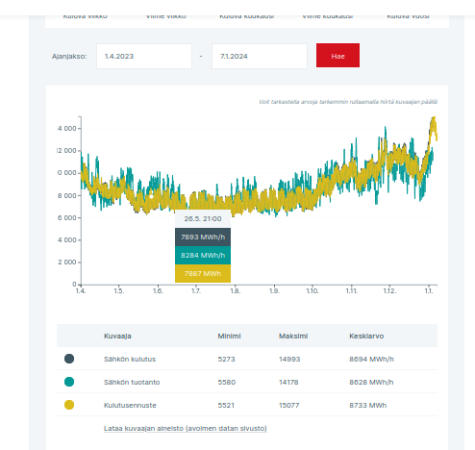
Task: Choose the Kuluva kuukausi period tab
Action: tap(247, 16)
